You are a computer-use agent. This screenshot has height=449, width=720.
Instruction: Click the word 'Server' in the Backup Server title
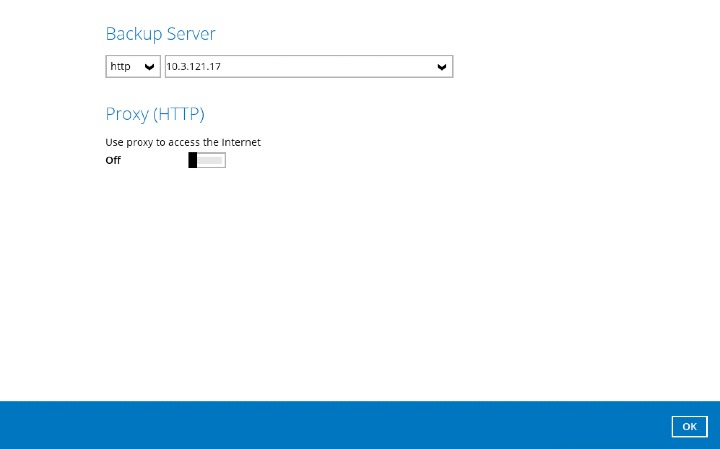click(191, 34)
